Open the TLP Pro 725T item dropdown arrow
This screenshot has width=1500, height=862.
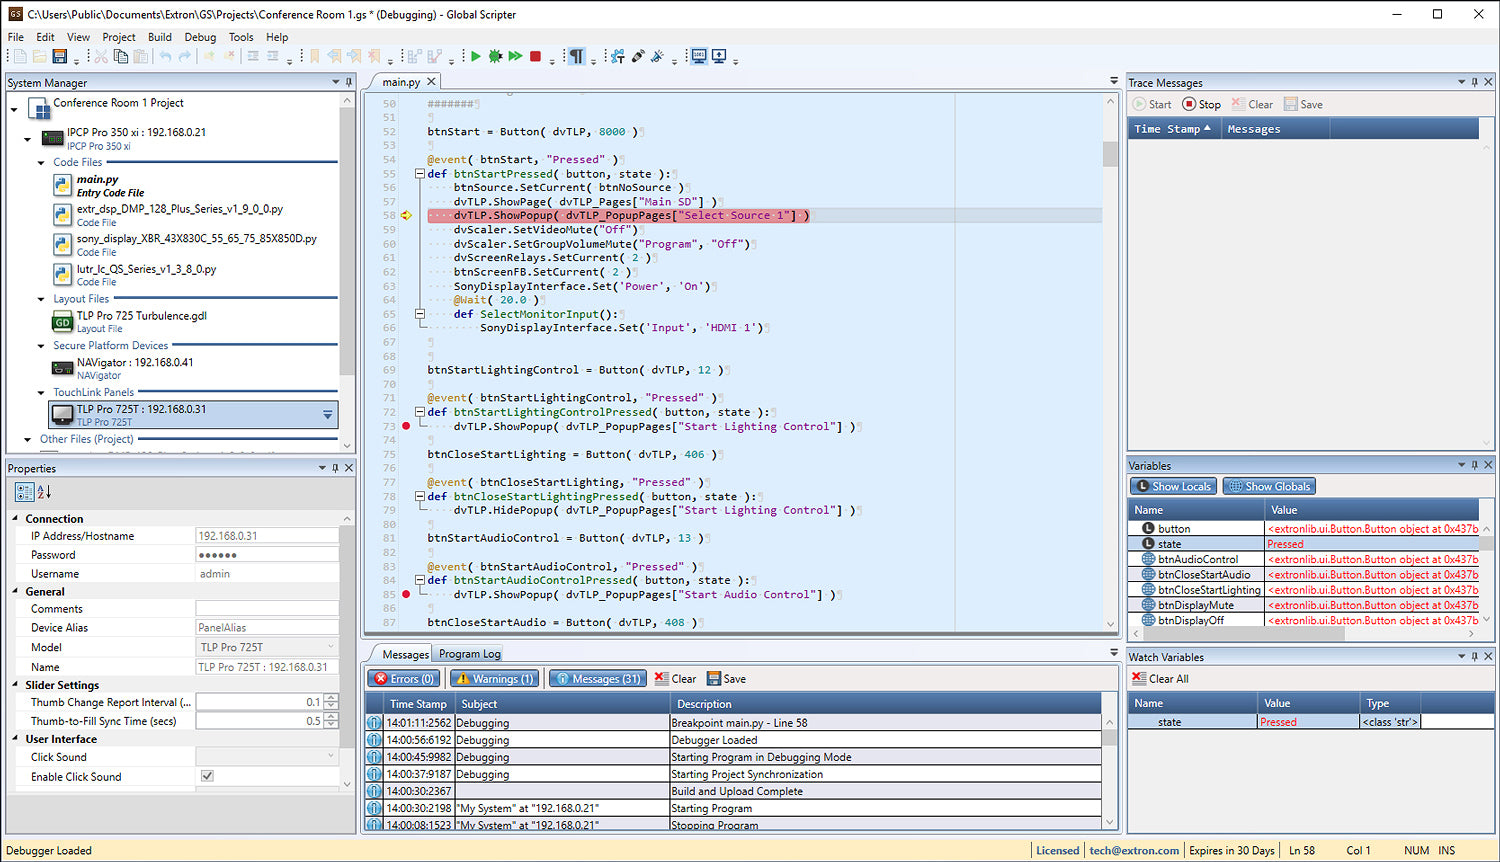click(x=327, y=414)
